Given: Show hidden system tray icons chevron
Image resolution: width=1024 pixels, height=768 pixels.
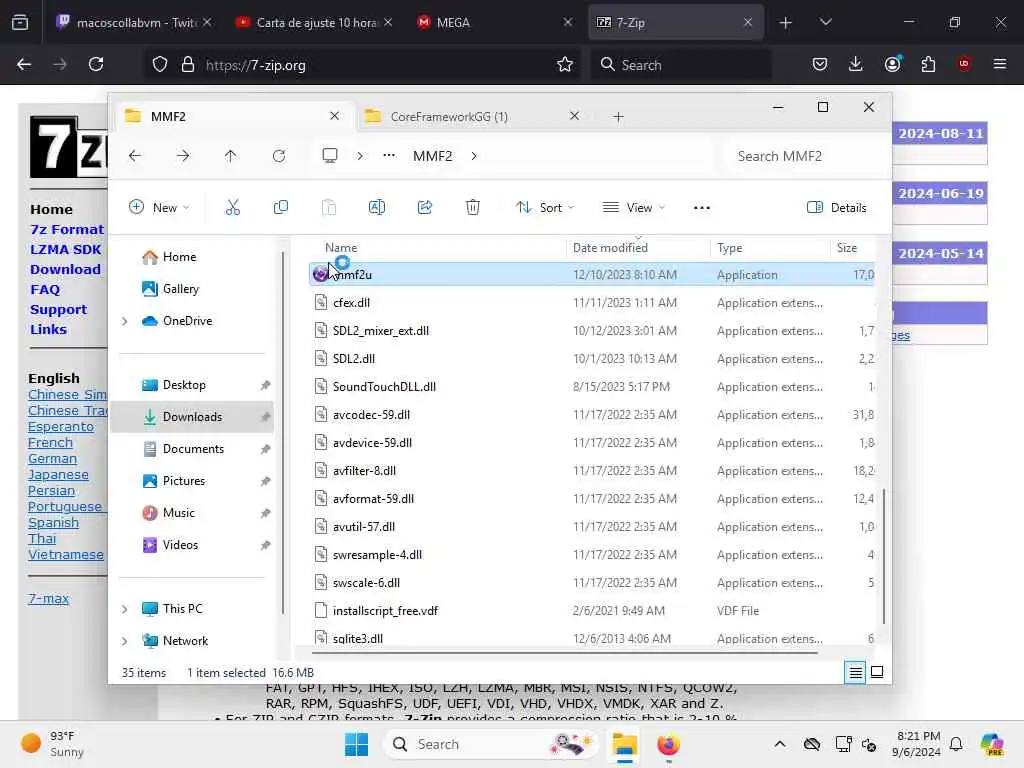Looking at the screenshot, I should (780, 744).
